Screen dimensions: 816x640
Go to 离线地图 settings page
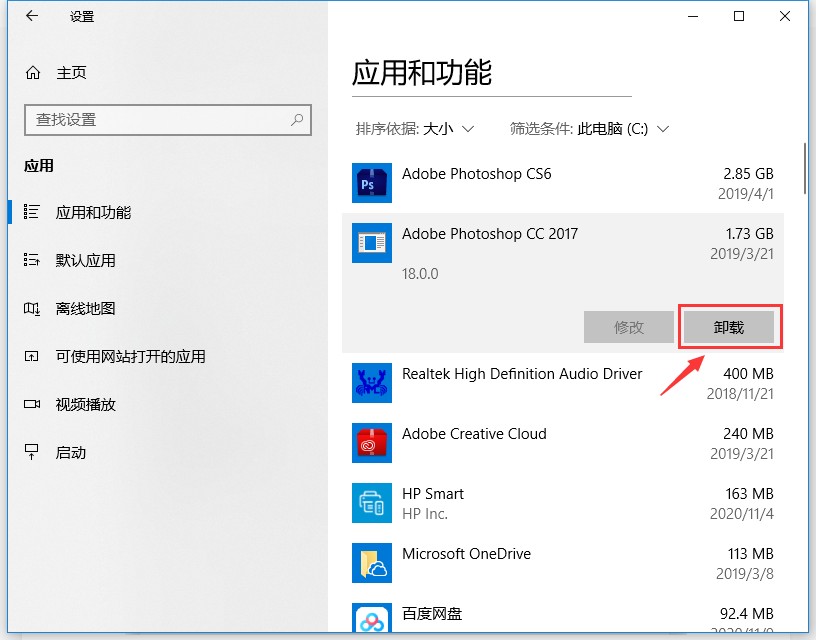[85, 309]
